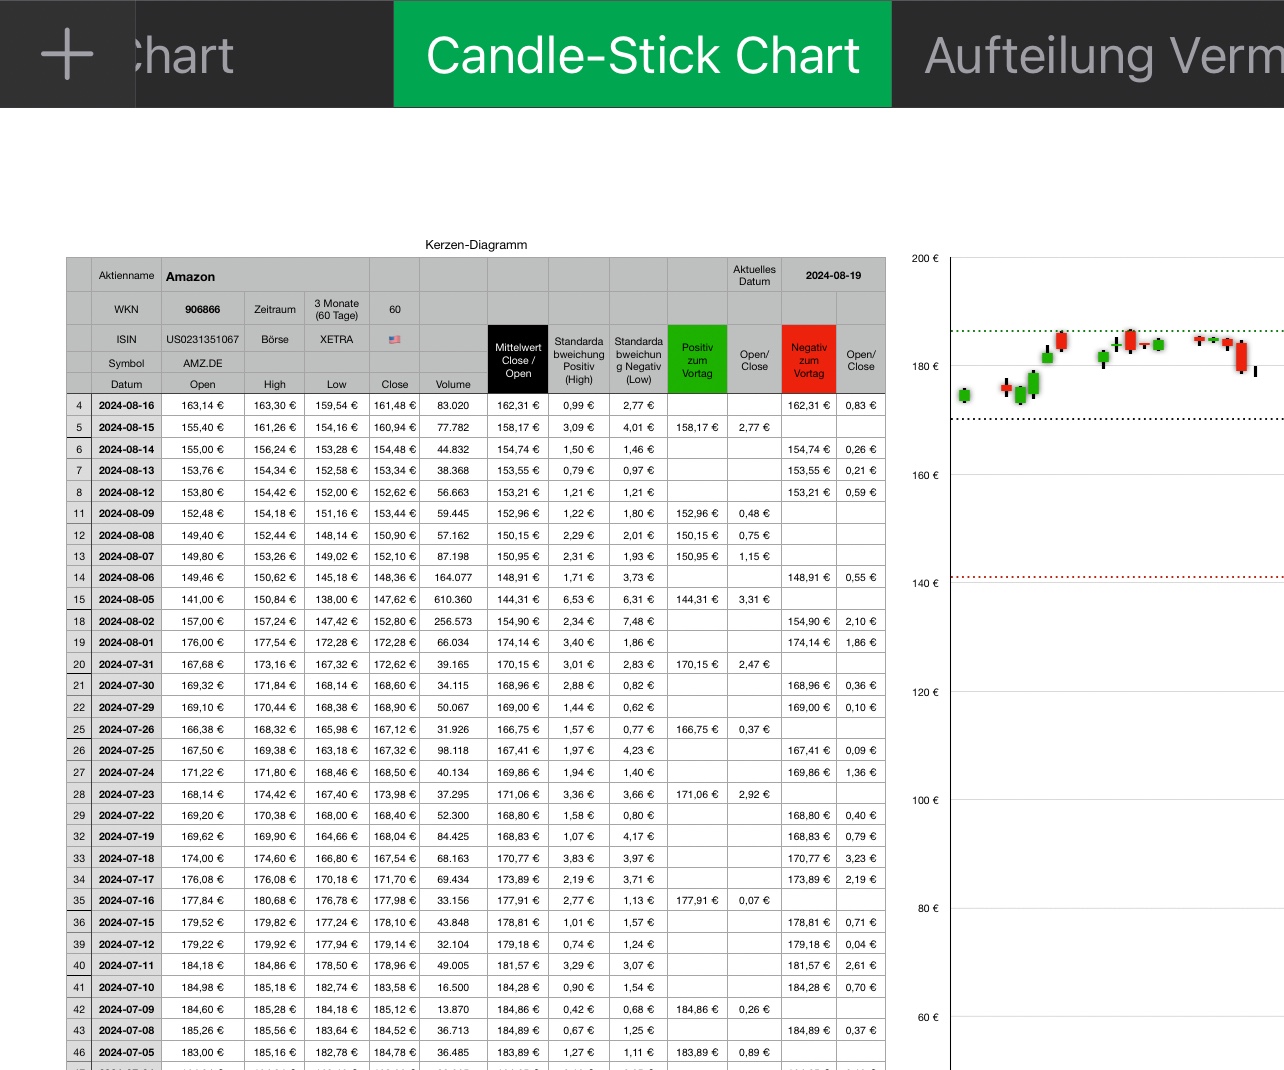Click the Open/Close value 3,31 €
The width and height of the screenshot is (1284, 1070).
(755, 600)
